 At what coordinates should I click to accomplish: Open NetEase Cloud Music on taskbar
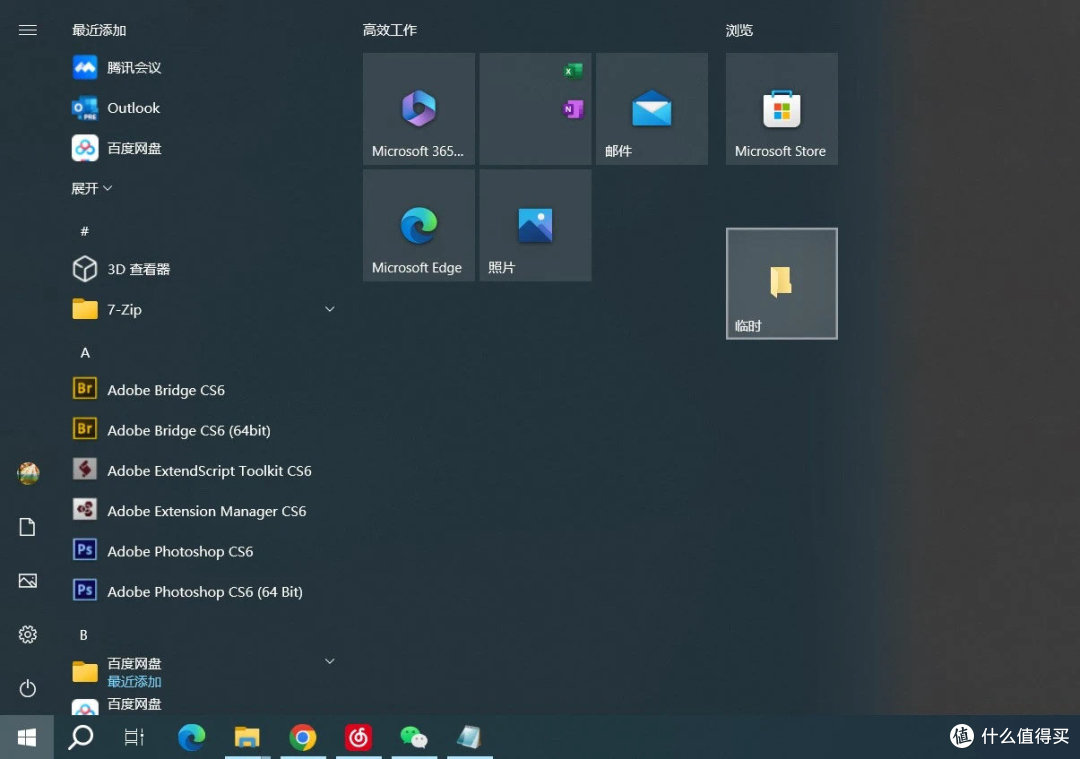click(358, 737)
